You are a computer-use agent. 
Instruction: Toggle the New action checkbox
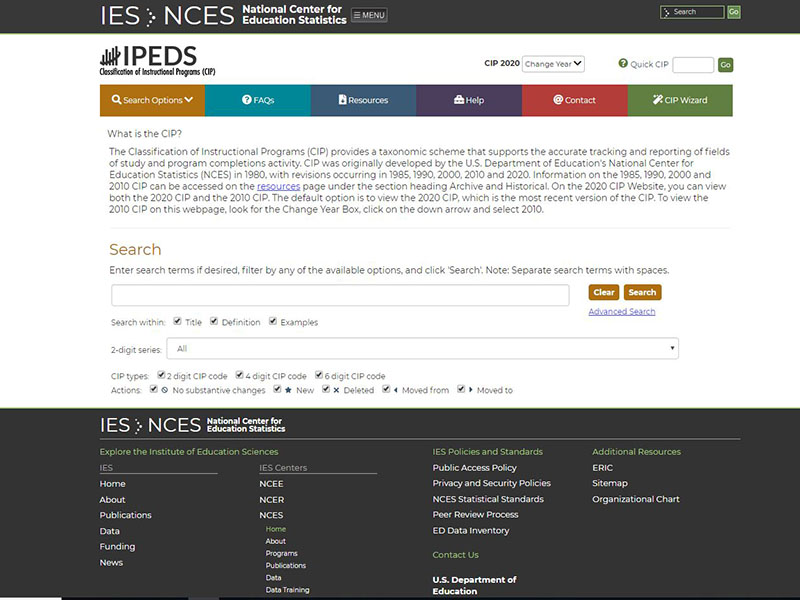tap(277, 389)
